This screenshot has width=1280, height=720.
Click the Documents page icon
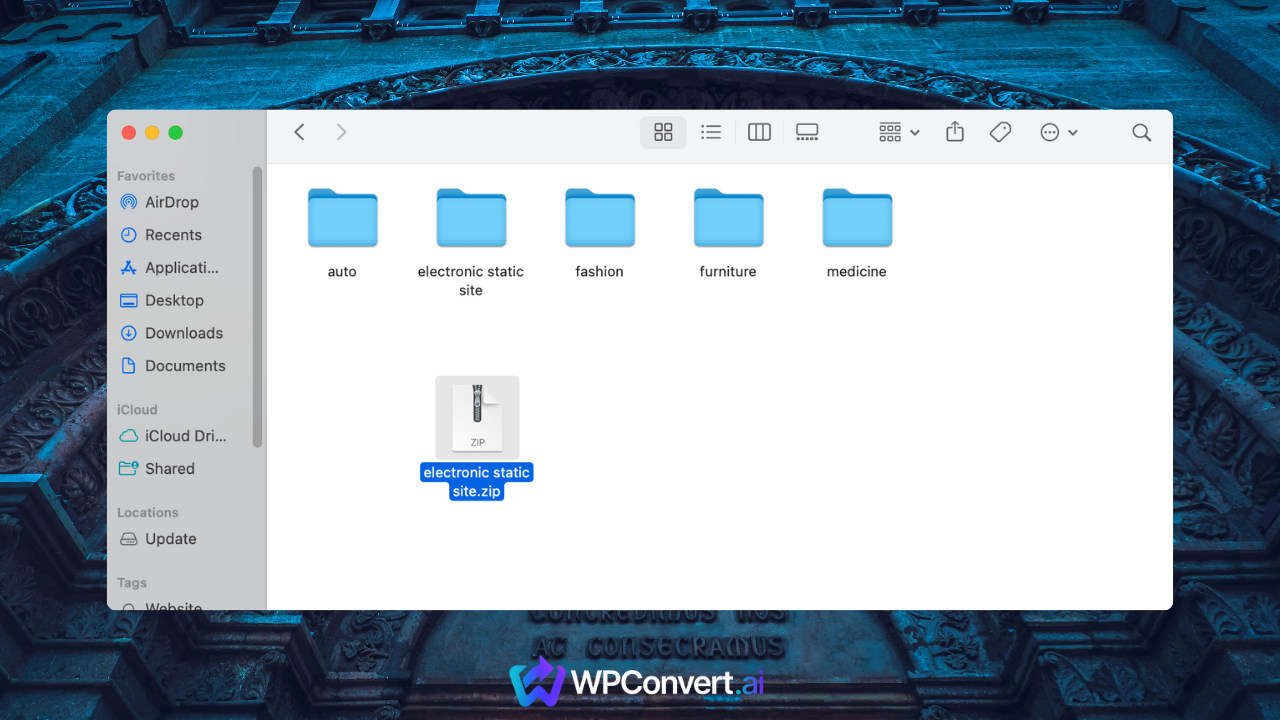pos(128,366)
